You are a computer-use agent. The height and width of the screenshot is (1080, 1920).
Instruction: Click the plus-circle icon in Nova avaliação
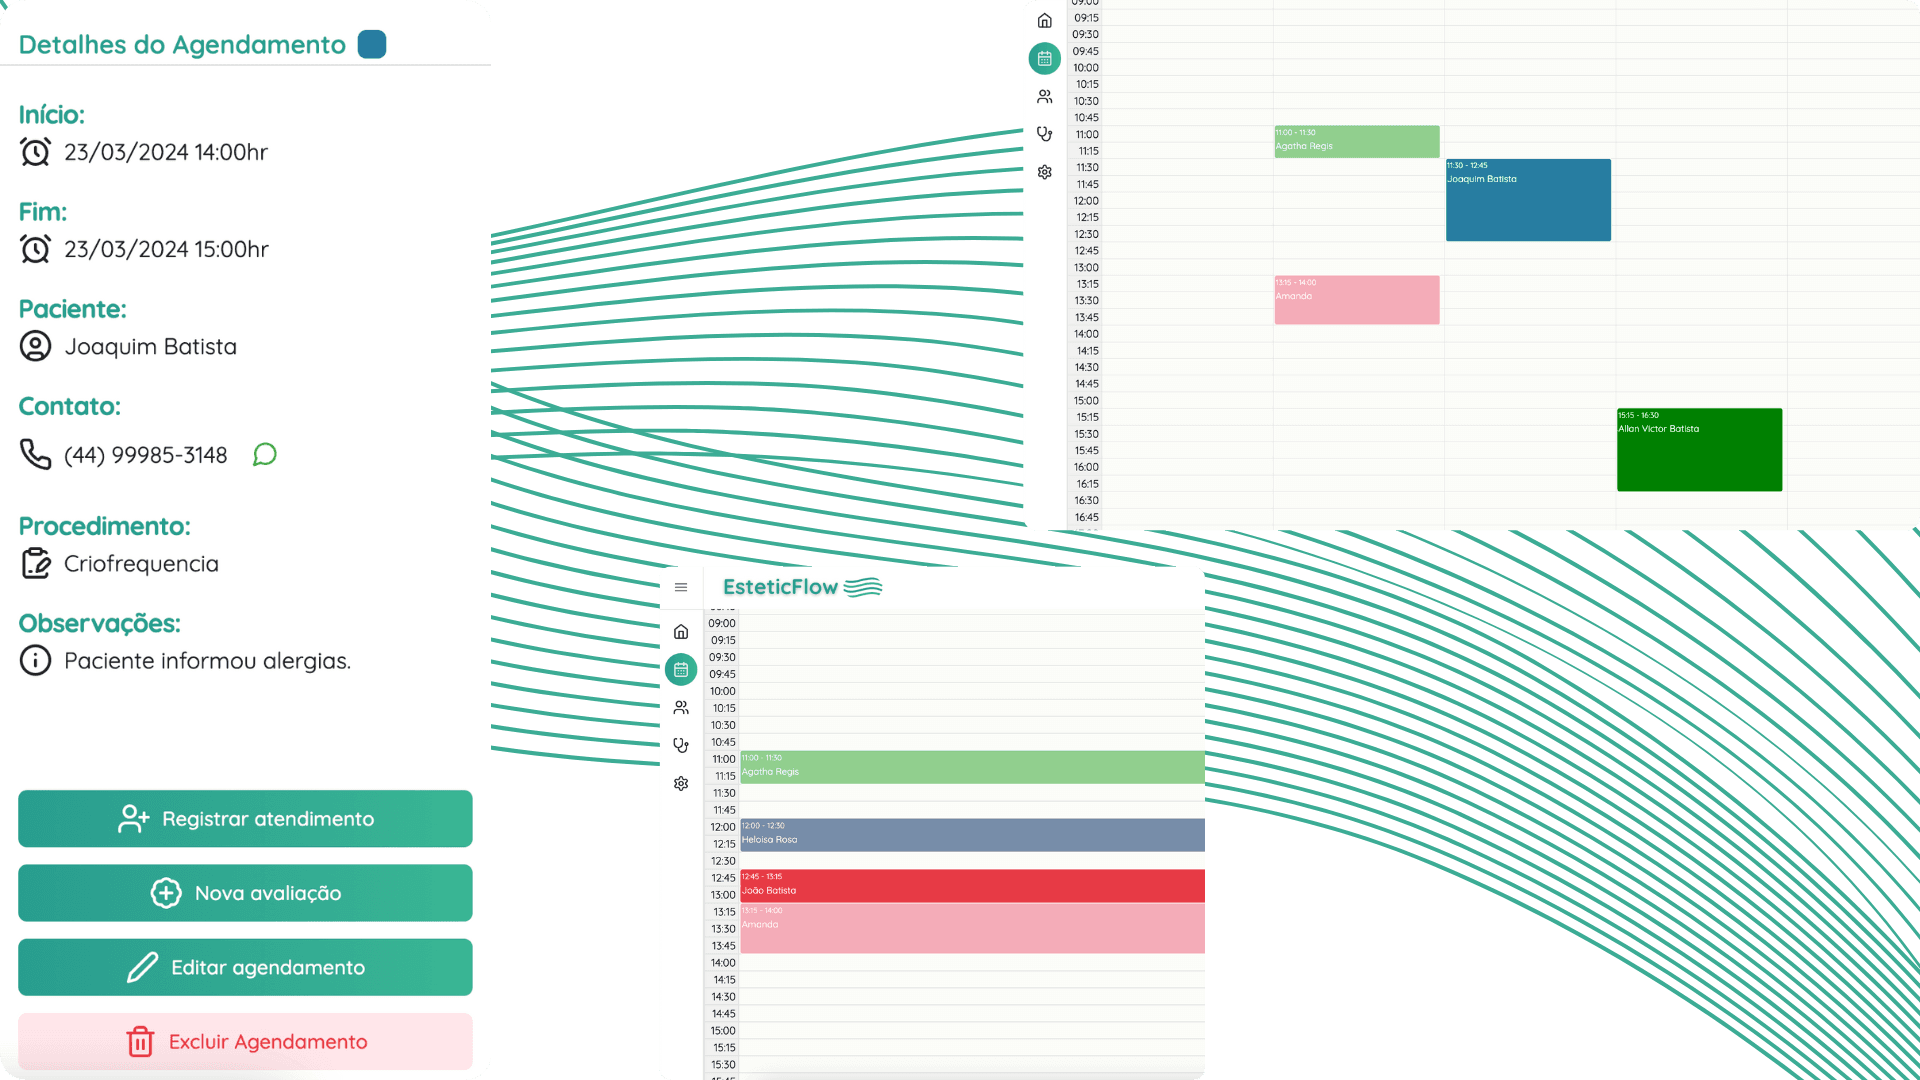pyautogui.click(x=166, y=893)
